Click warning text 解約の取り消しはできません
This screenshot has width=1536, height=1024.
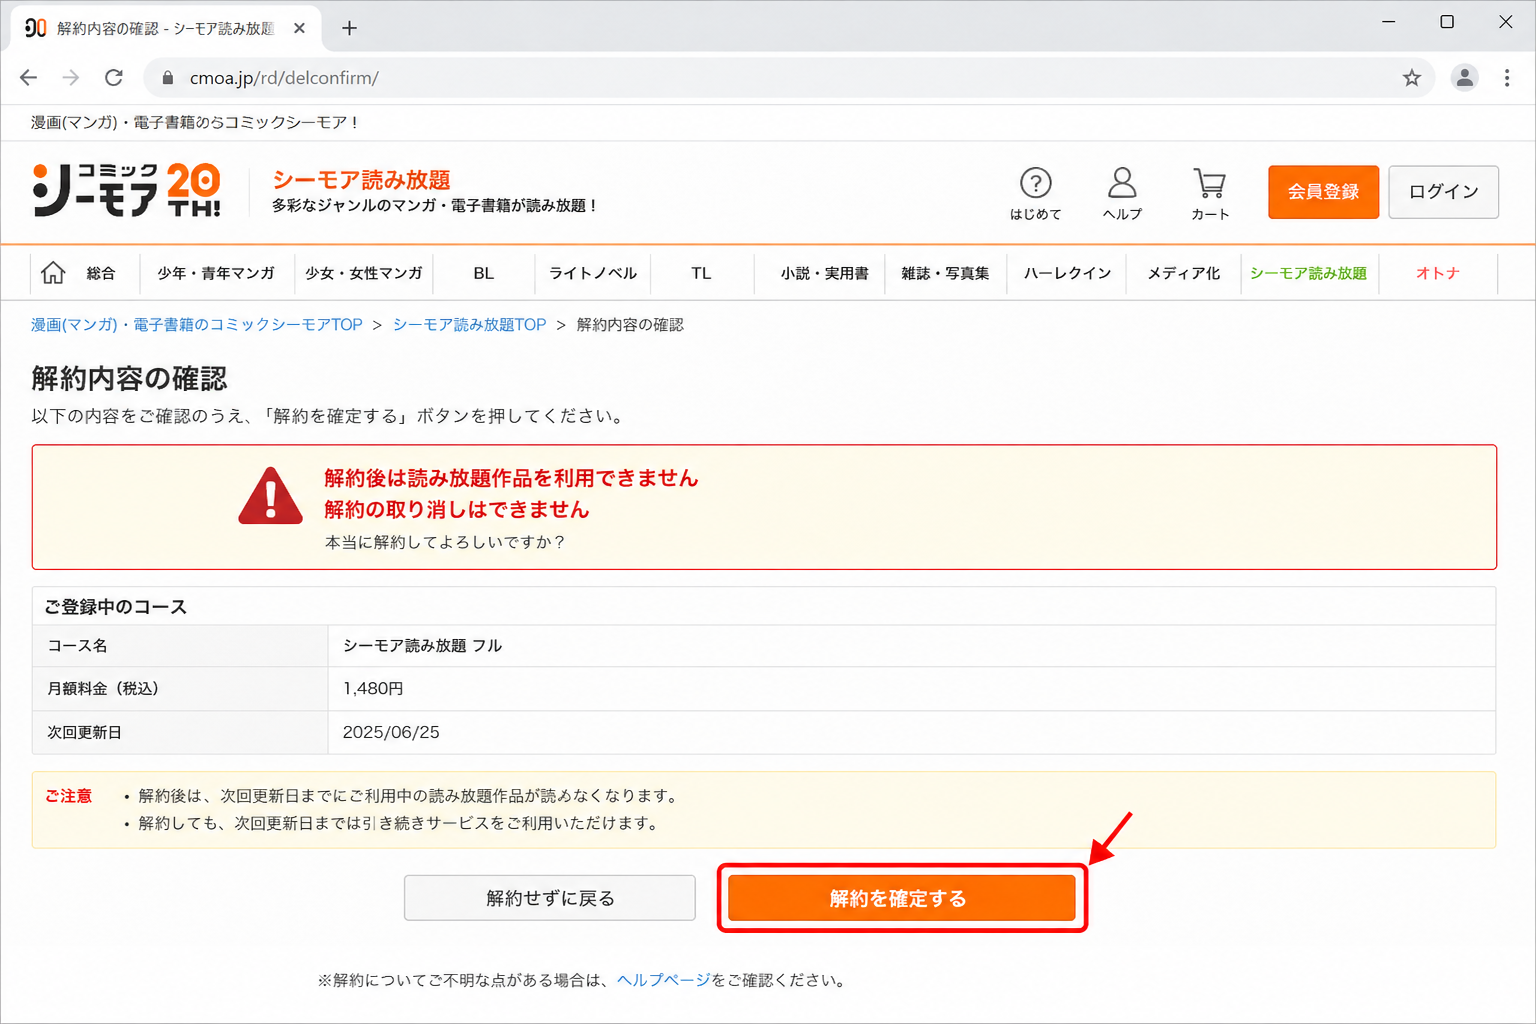click(x=457, y=510)
